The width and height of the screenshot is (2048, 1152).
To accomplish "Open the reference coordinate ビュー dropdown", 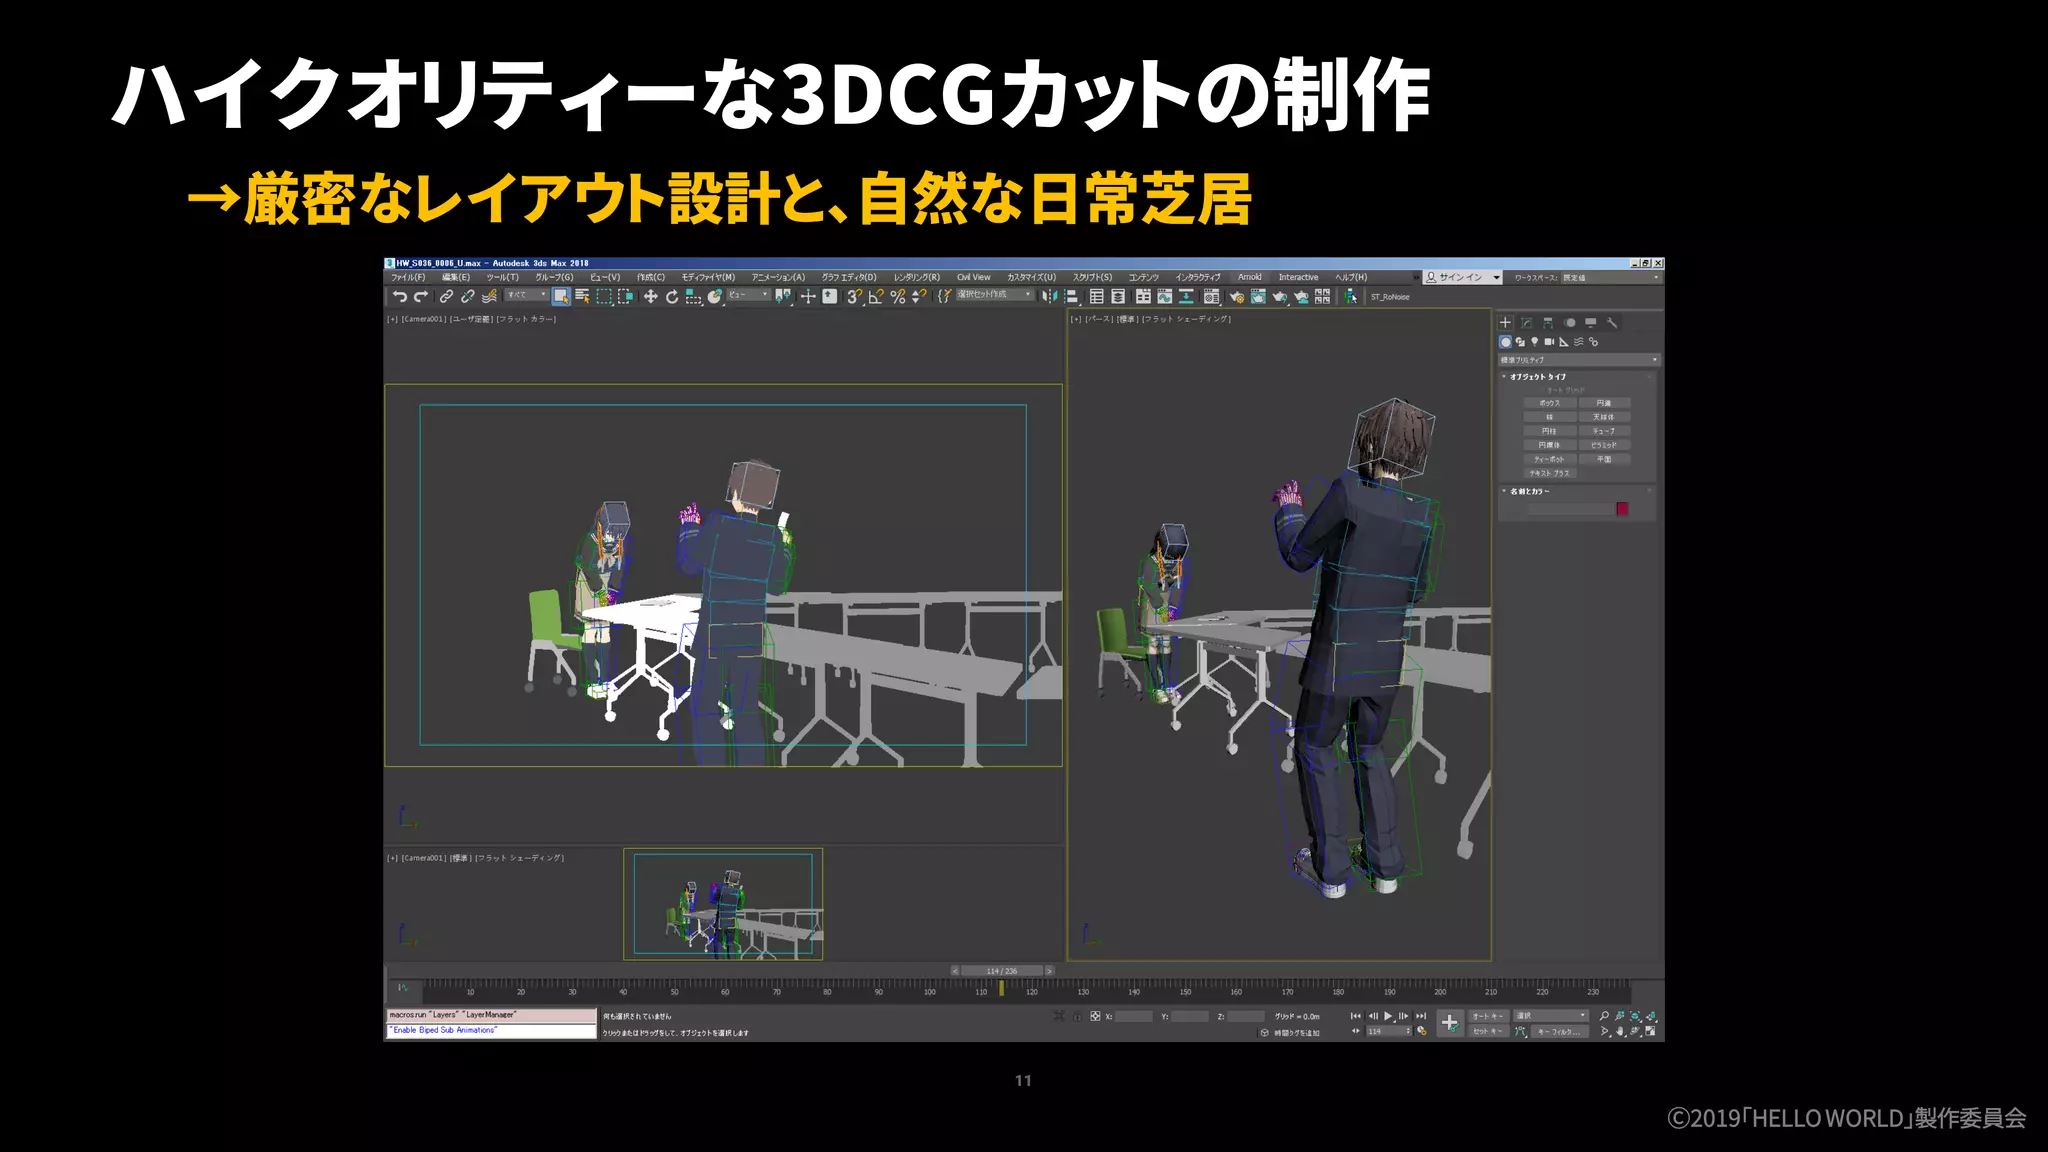I will 748,295.
